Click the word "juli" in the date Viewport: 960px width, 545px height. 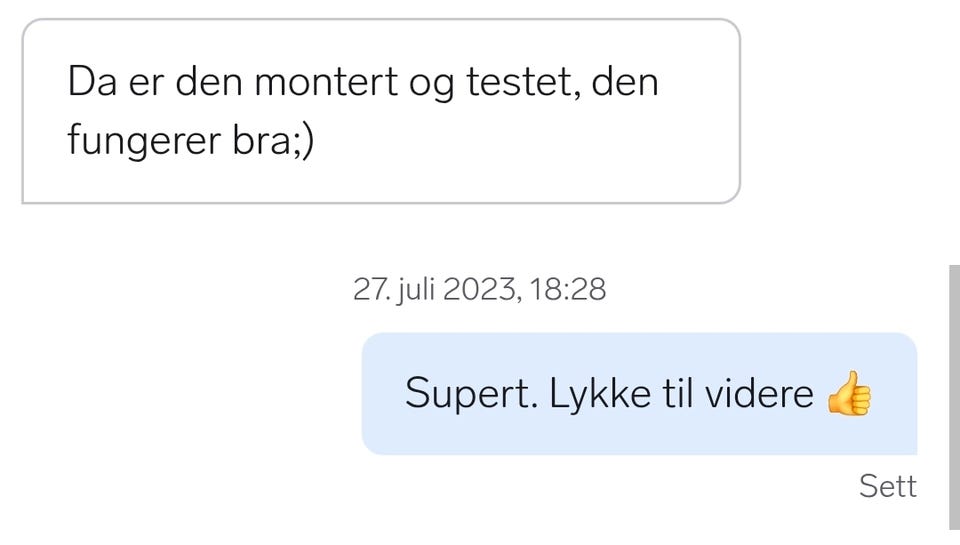tap(411, 290)
